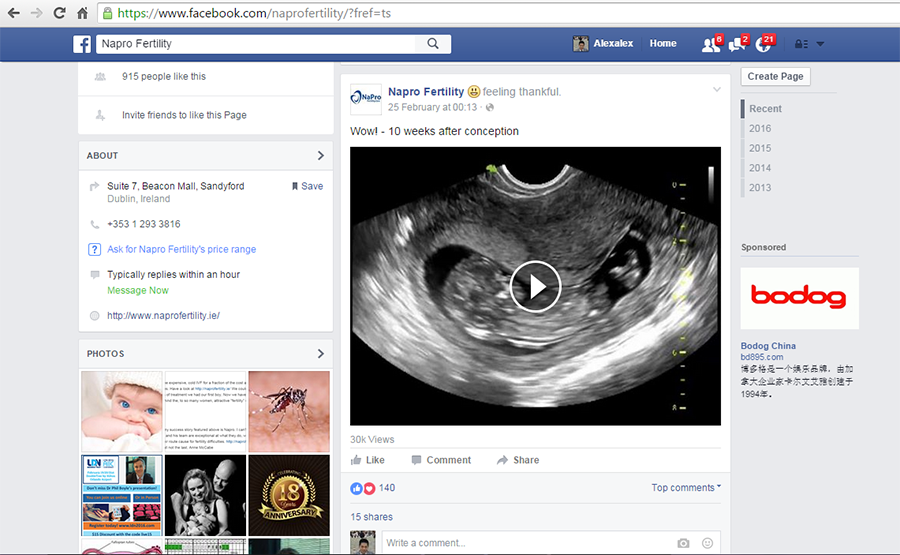Jump to 2014 in timeline
Screen dimensions: 900x555
tap(760, 168)
